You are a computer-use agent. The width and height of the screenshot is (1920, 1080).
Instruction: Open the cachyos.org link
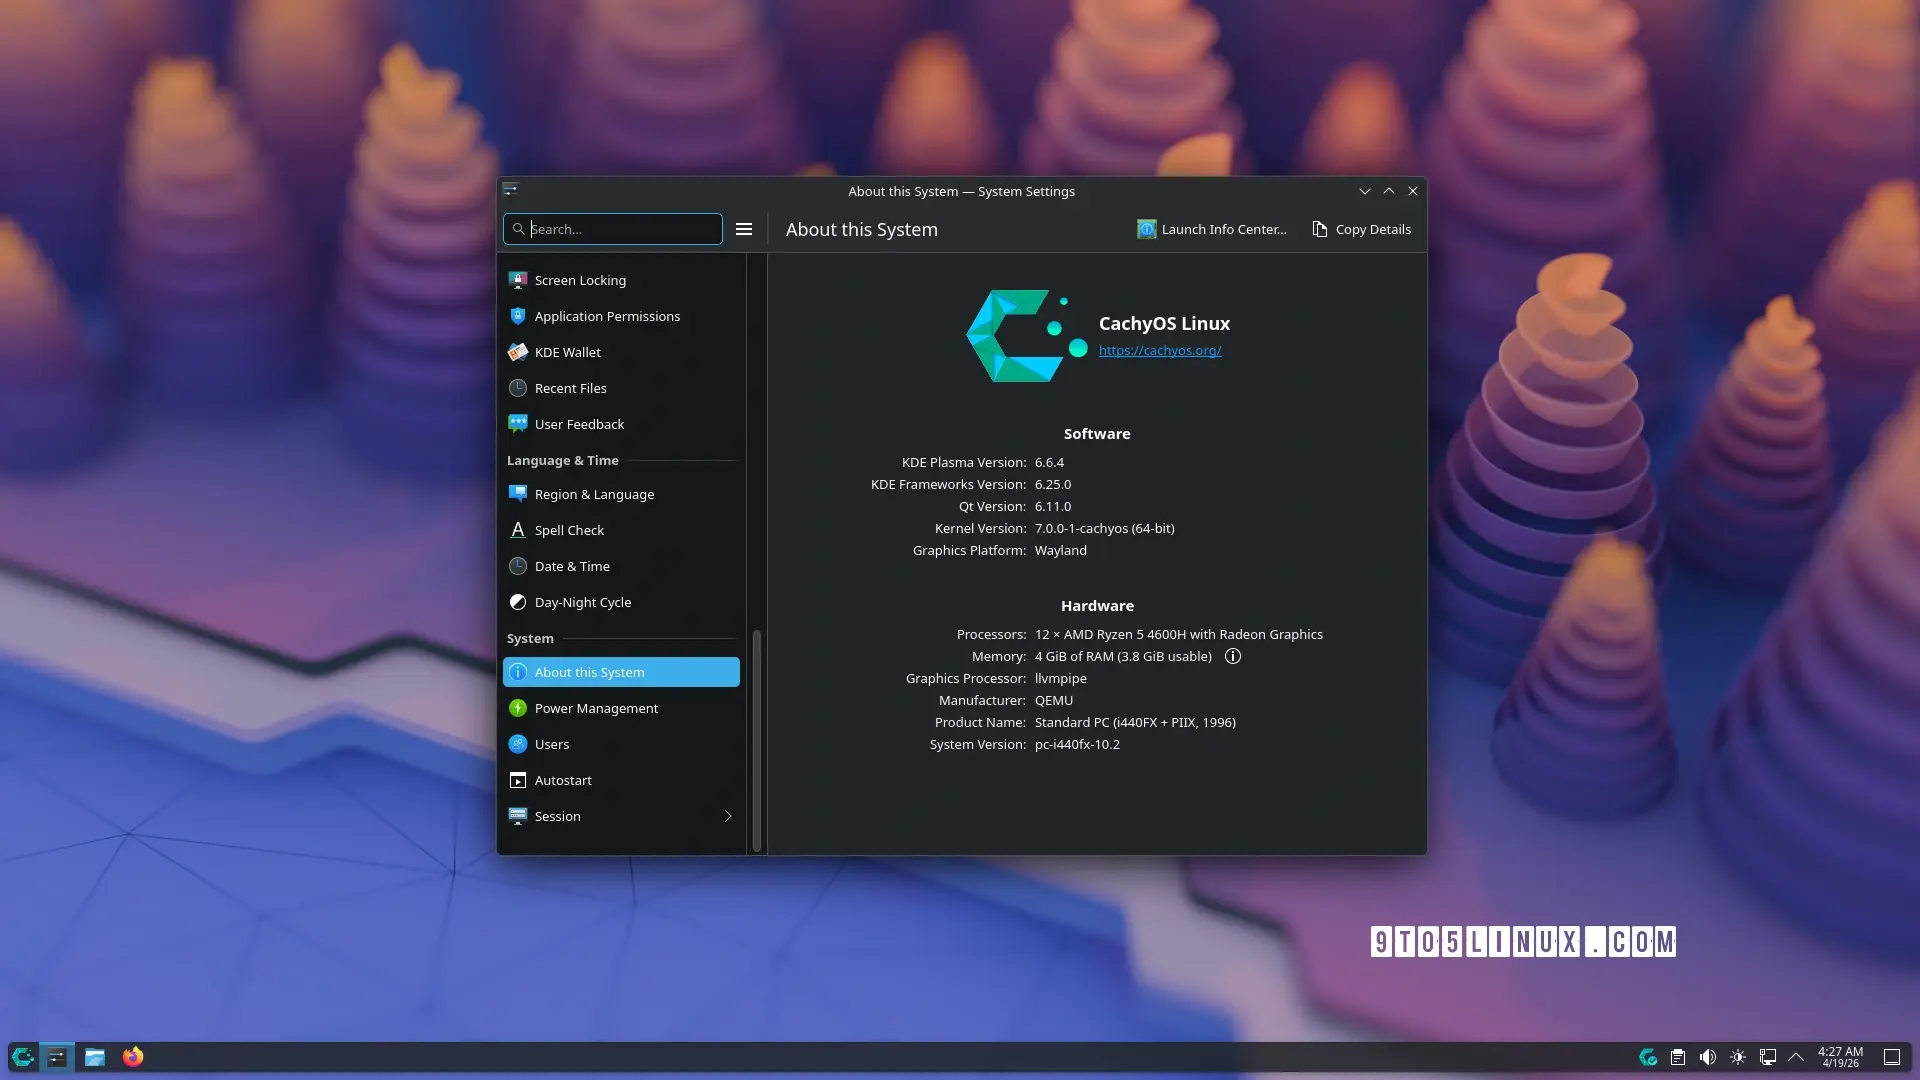[x=1160, y=350]
